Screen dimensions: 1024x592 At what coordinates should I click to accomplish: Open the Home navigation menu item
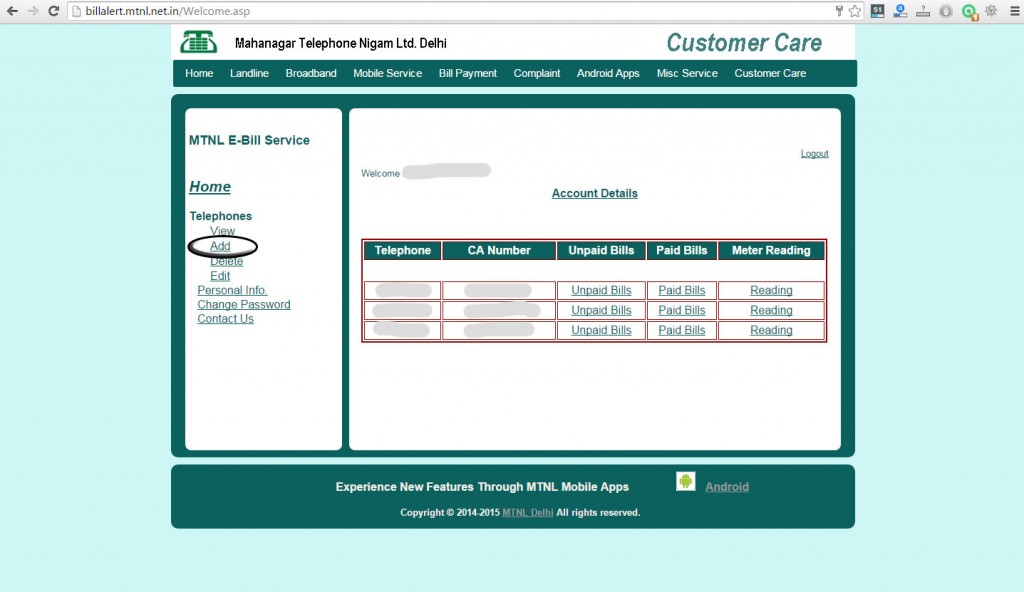199,73
